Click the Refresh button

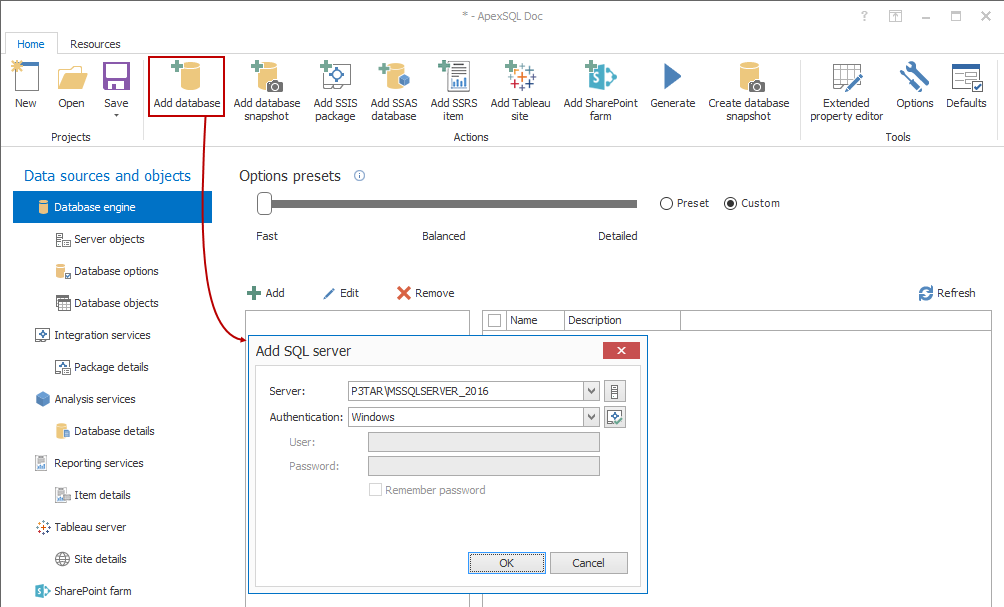point(947,293)
